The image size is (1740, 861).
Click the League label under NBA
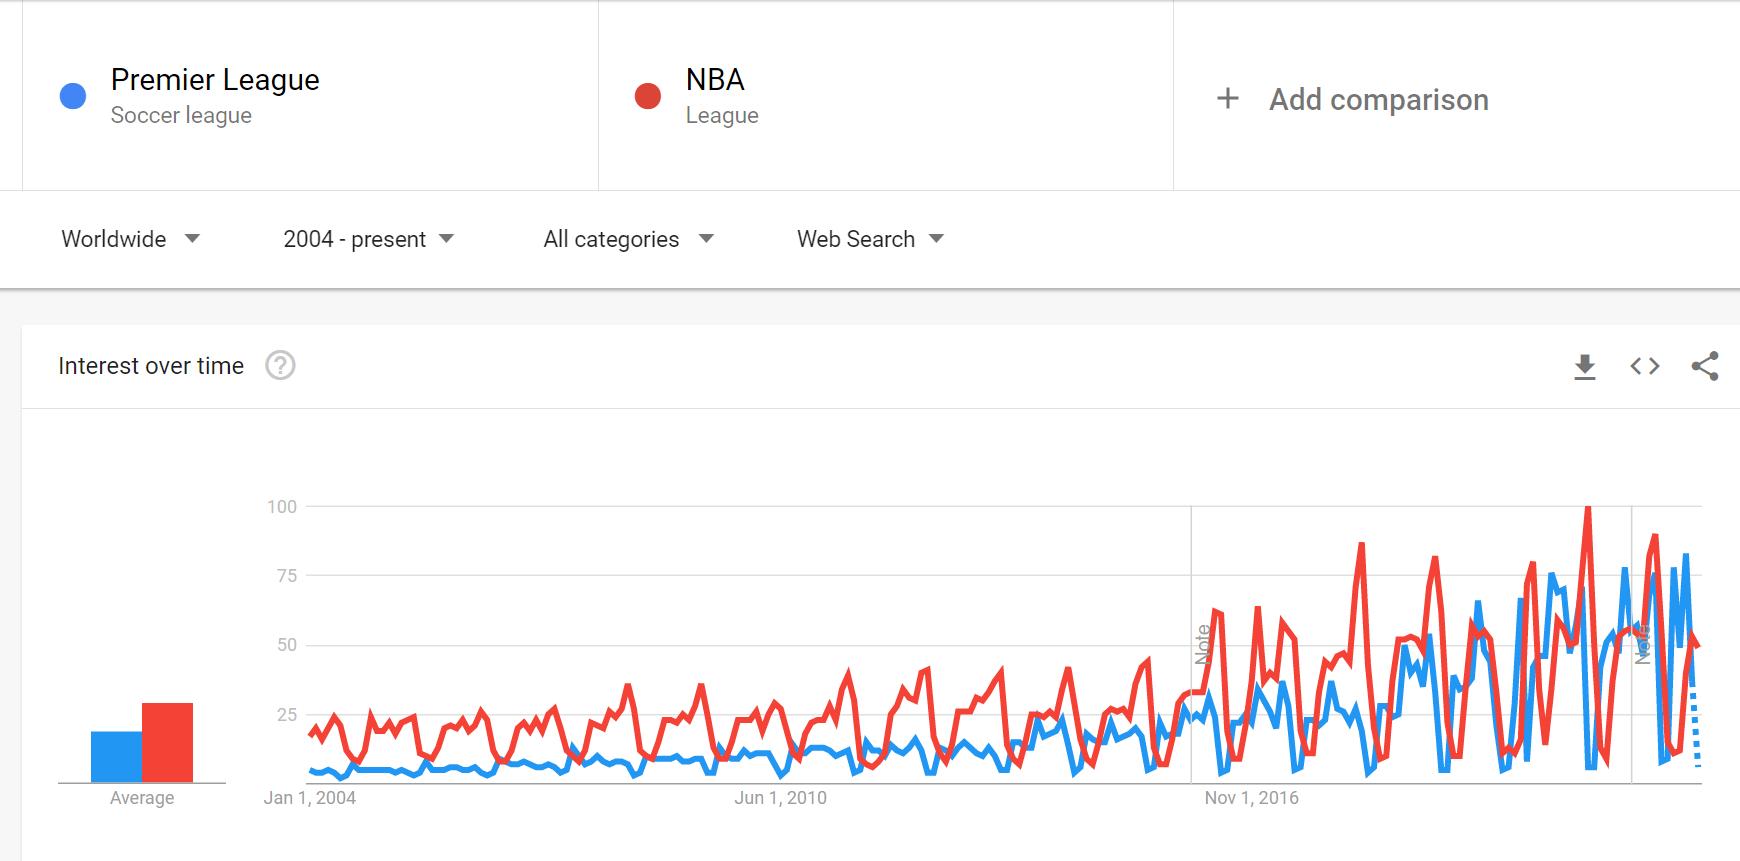click(721, 115)
